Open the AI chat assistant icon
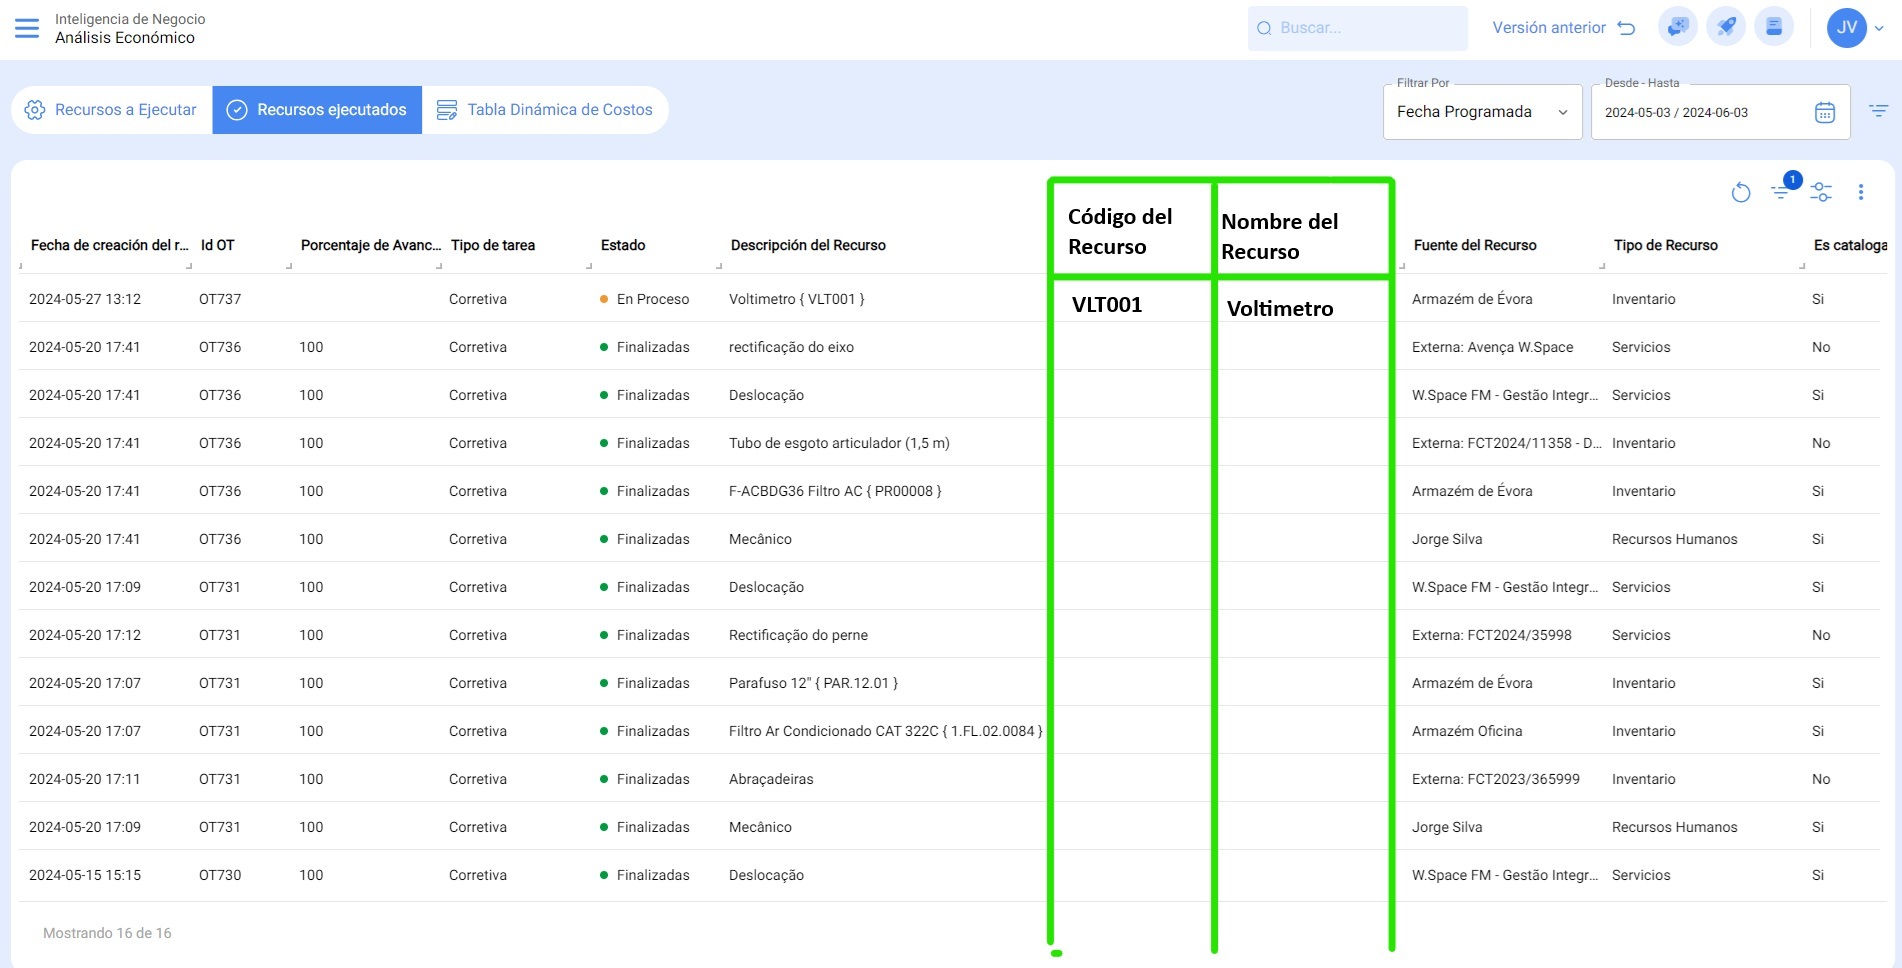The width and height of the screenshot is (1902, 968). (1677, 27)
